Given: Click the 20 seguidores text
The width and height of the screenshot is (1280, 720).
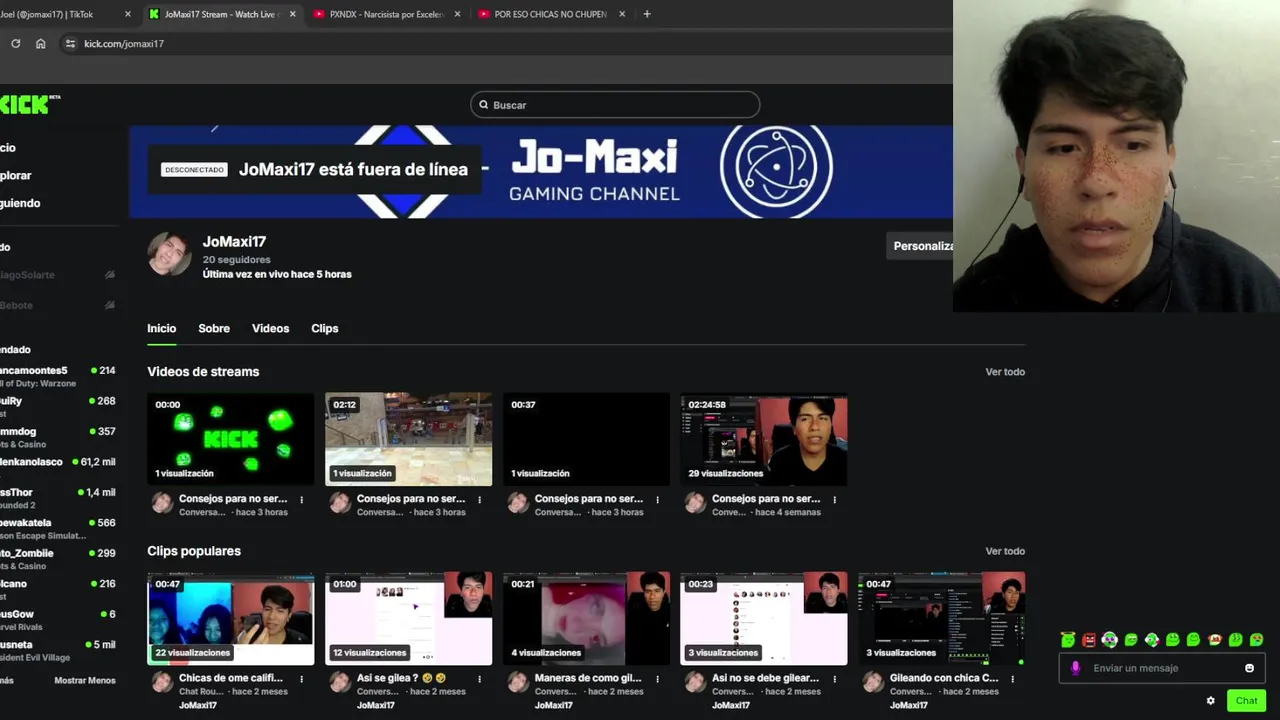Looking at the screenshot, I should pyautogui.click(x=236, y=259).
